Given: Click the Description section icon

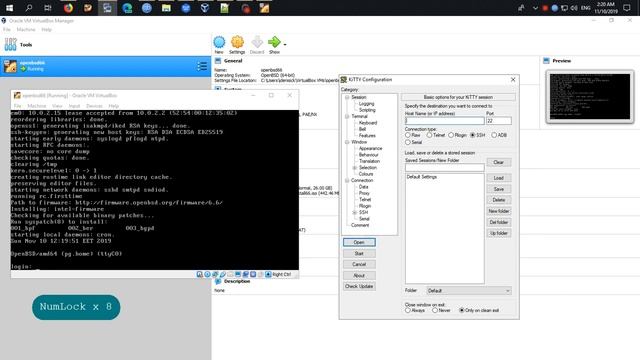Looking at the screenshot, I should click(218, 281).
